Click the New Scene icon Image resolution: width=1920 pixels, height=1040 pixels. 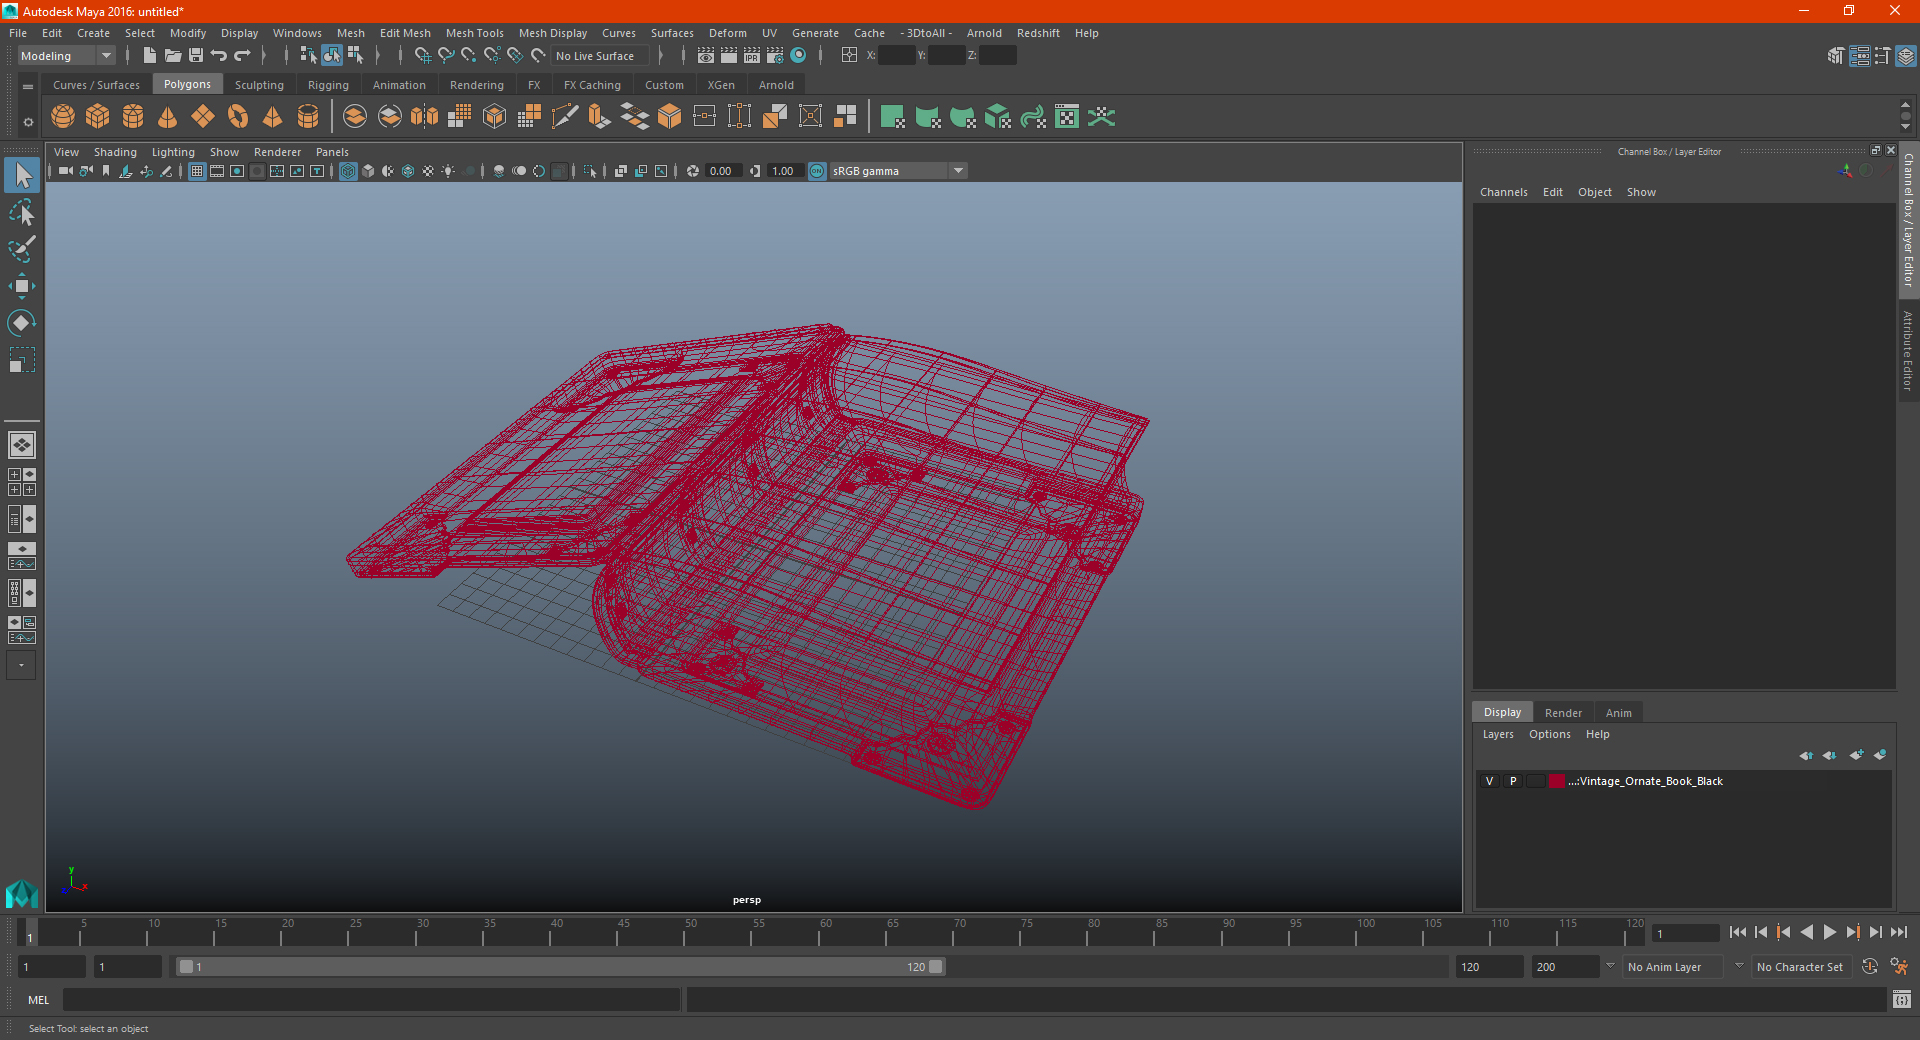[150, 56]
